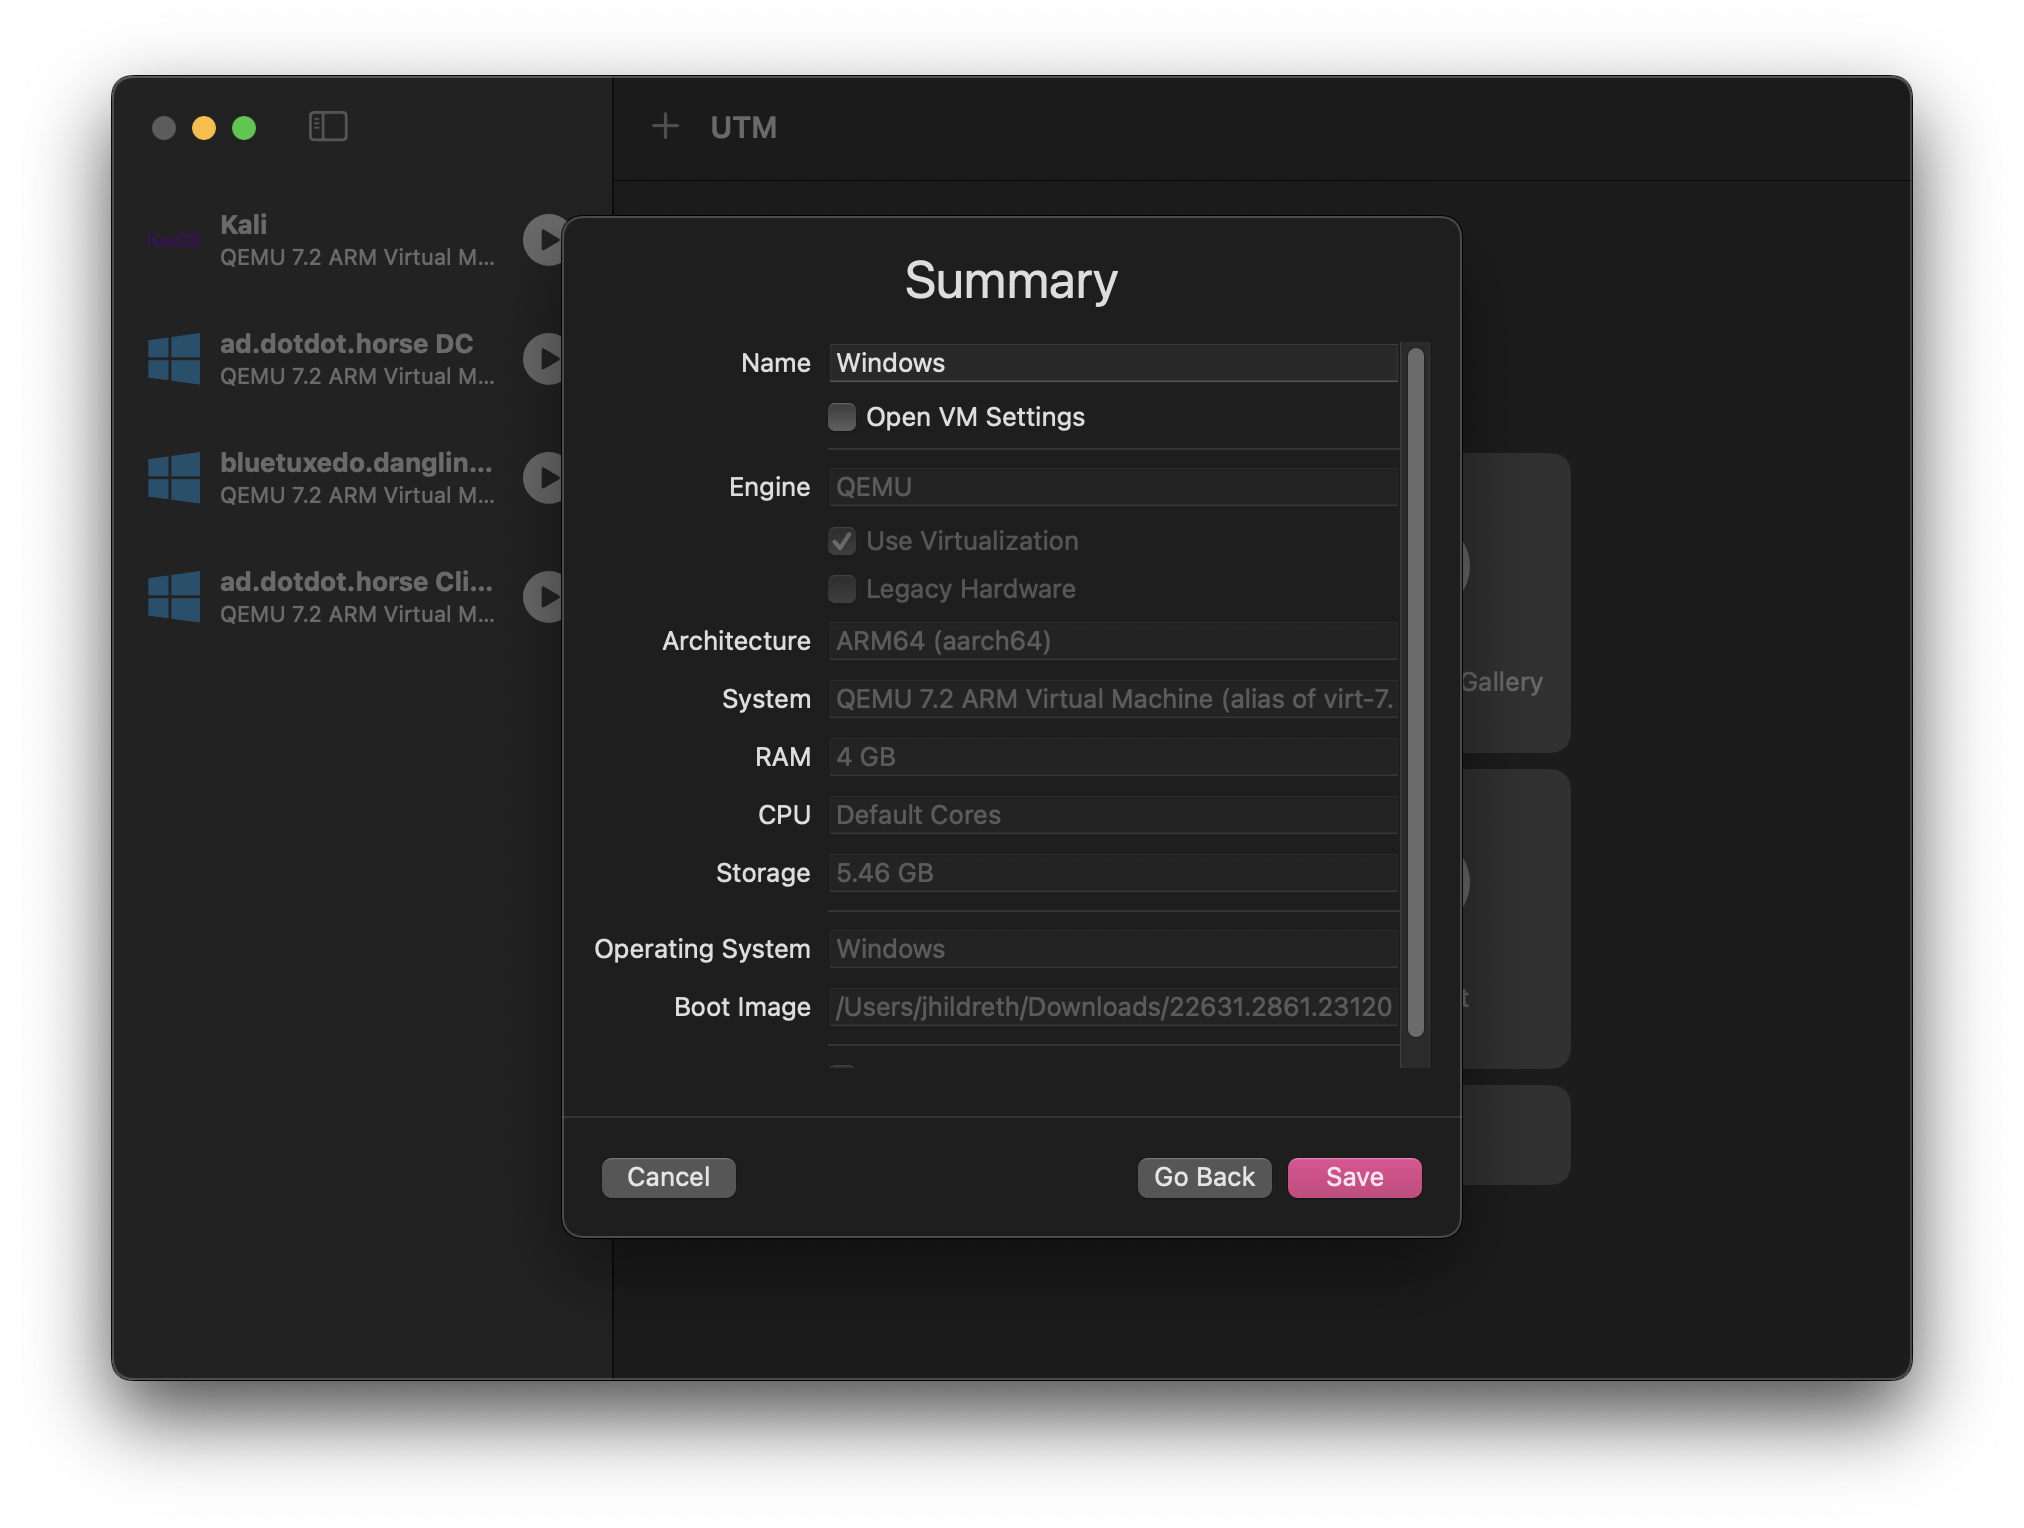Toggle the Legacy Hardware checkbox
Viewport: 2024px width, 1528px height.
842,589
